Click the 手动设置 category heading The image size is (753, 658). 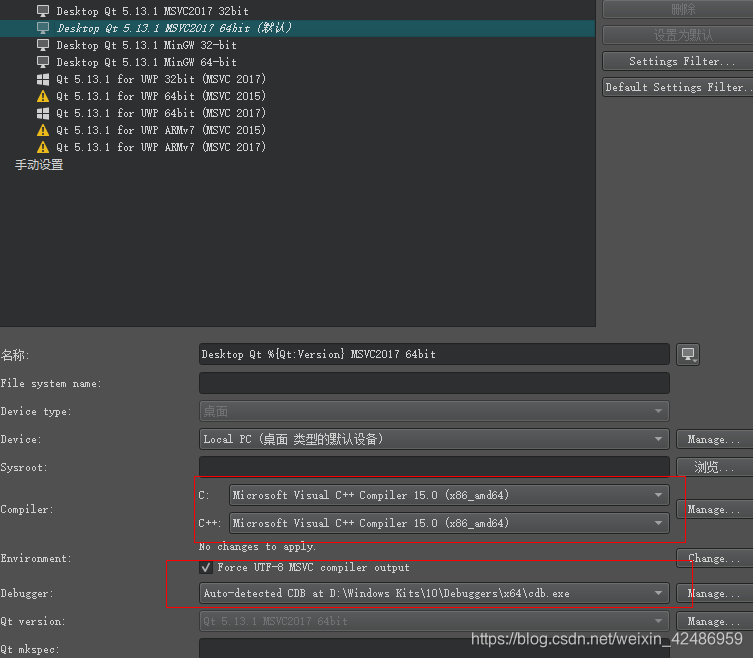pos(39,165)
